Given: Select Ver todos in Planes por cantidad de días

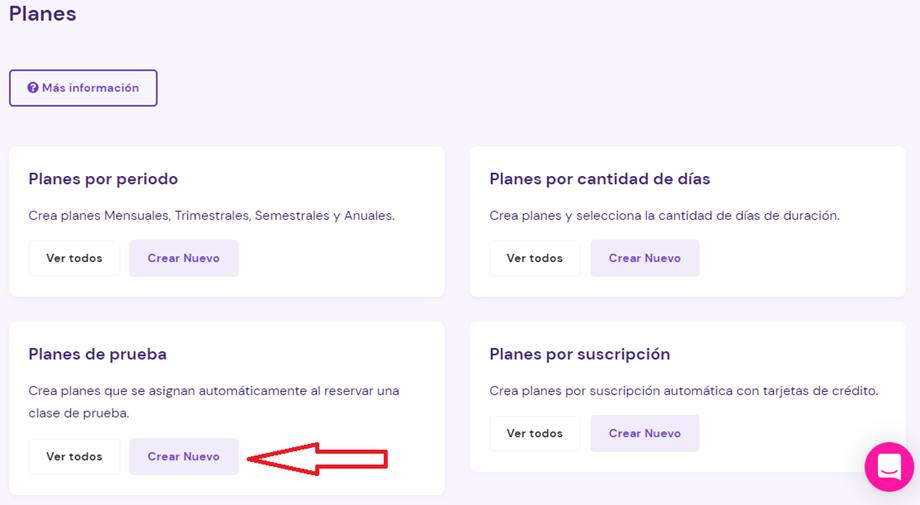Looking at the screenshot, I should [535, 258].
